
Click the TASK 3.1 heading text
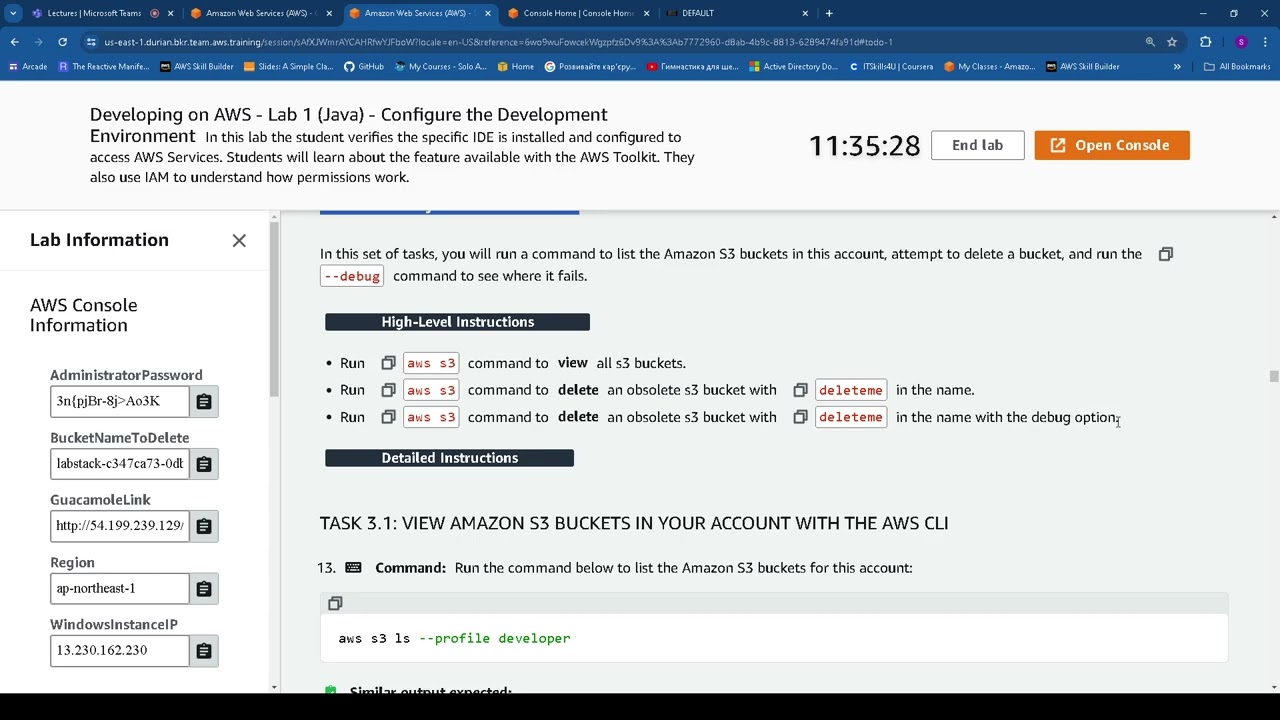coord(634,523)
